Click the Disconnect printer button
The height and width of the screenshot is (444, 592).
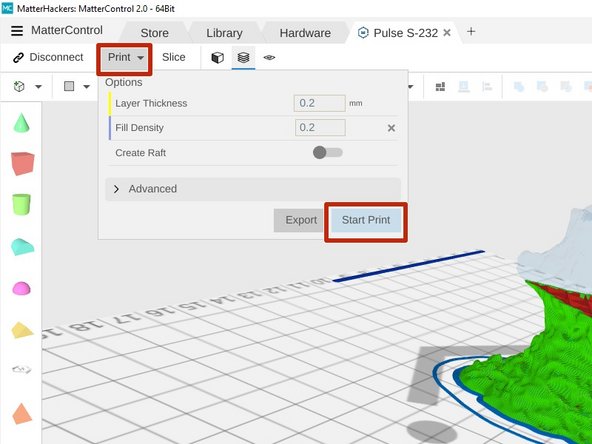[48, 57]
